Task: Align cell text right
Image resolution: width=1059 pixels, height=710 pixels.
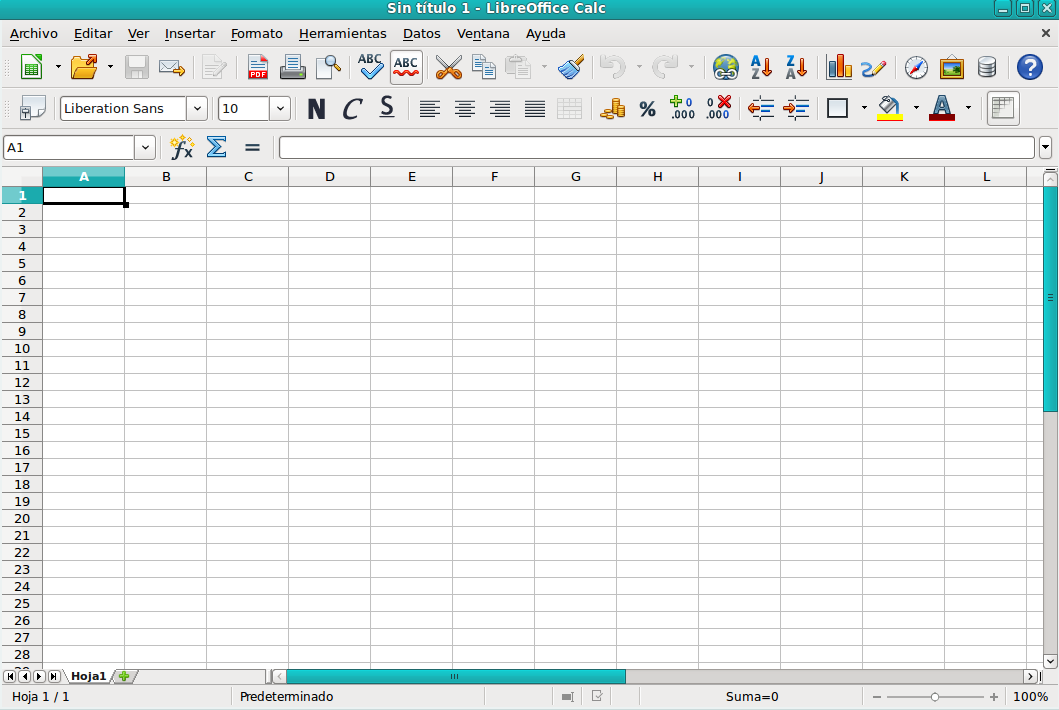Action: pos(500,108)
